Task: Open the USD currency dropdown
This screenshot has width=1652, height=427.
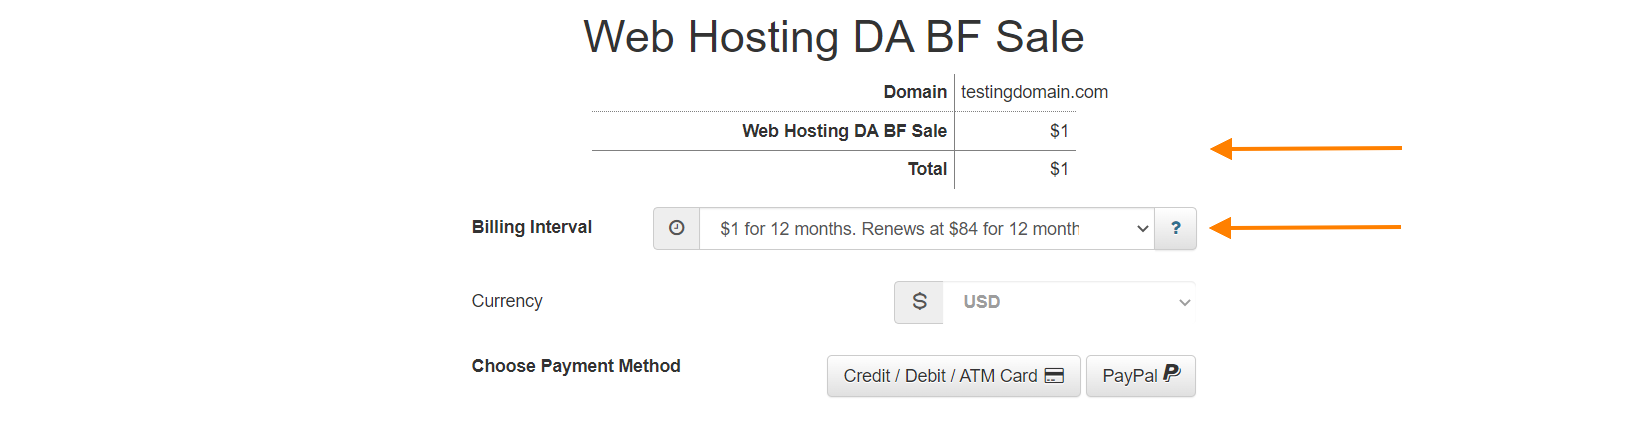Action: coord(1069,302)
